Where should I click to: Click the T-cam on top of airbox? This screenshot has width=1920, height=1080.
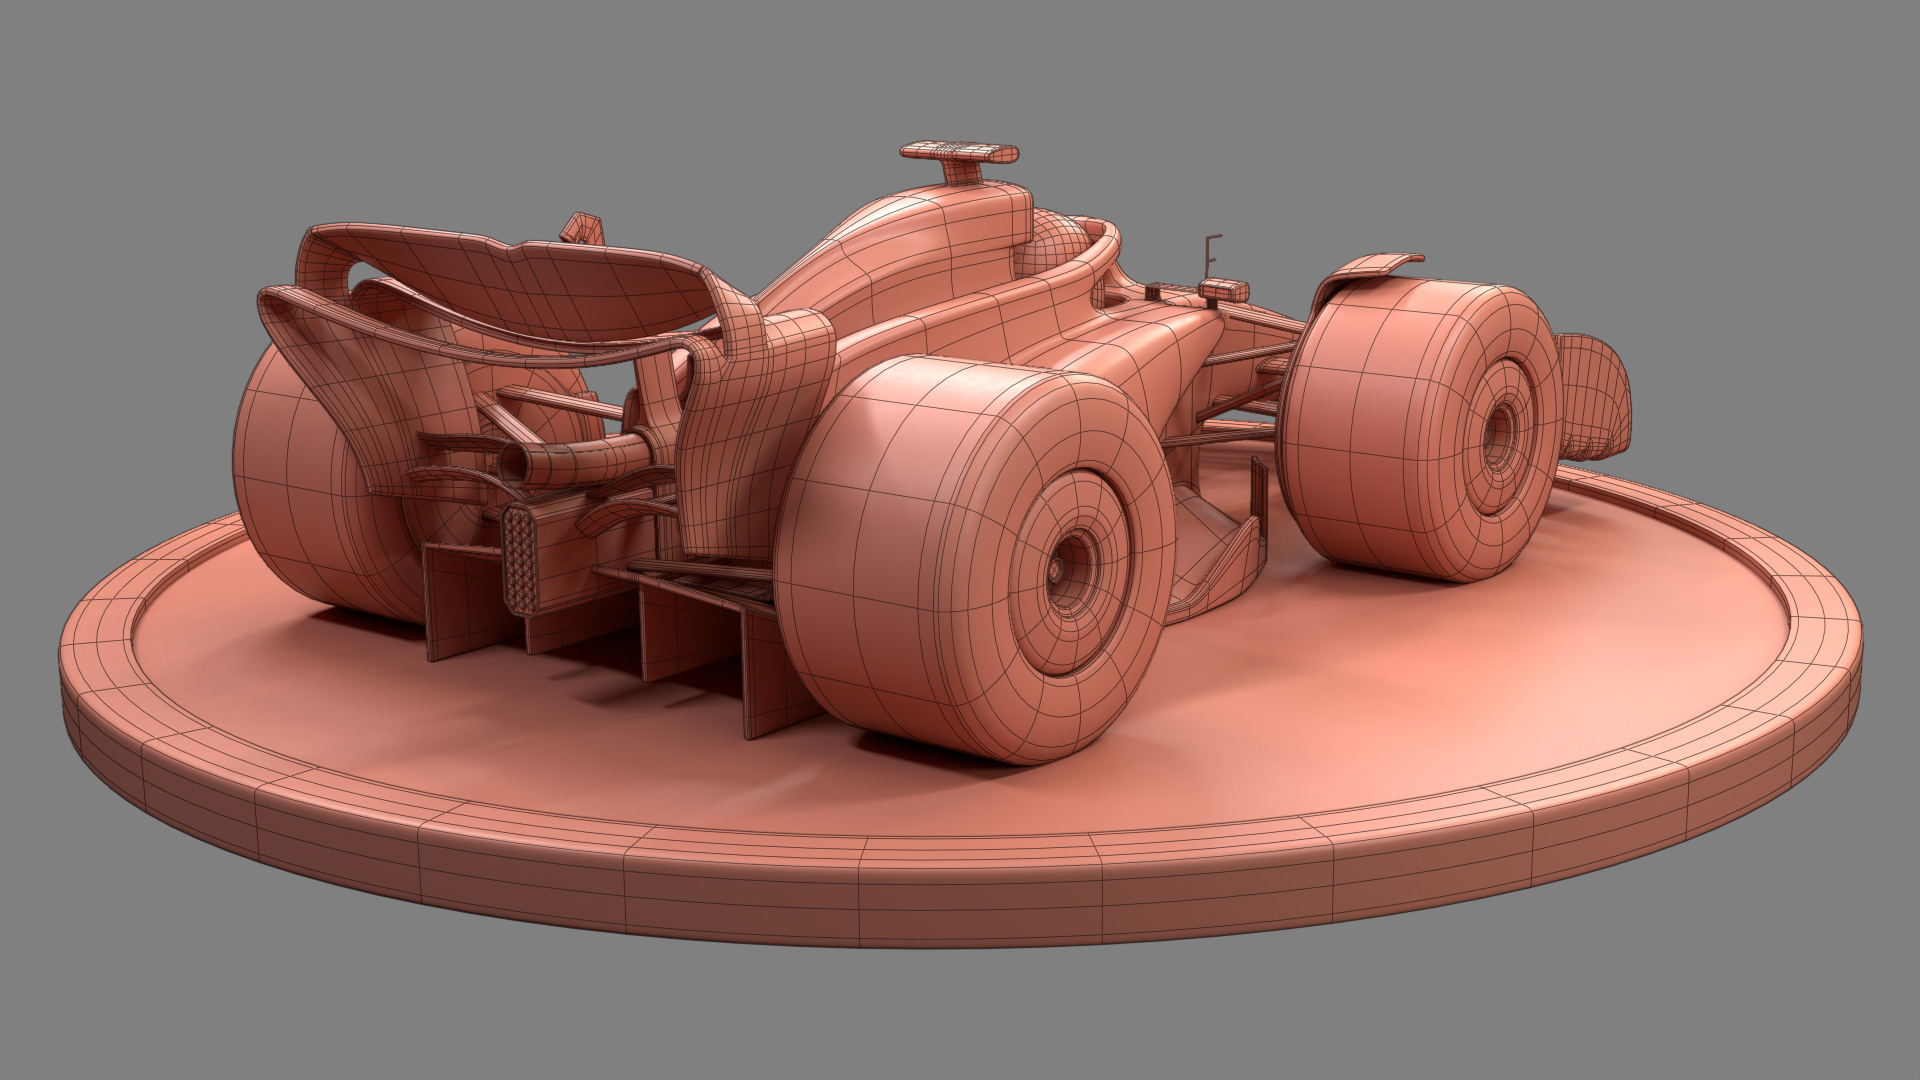[958, 152]
